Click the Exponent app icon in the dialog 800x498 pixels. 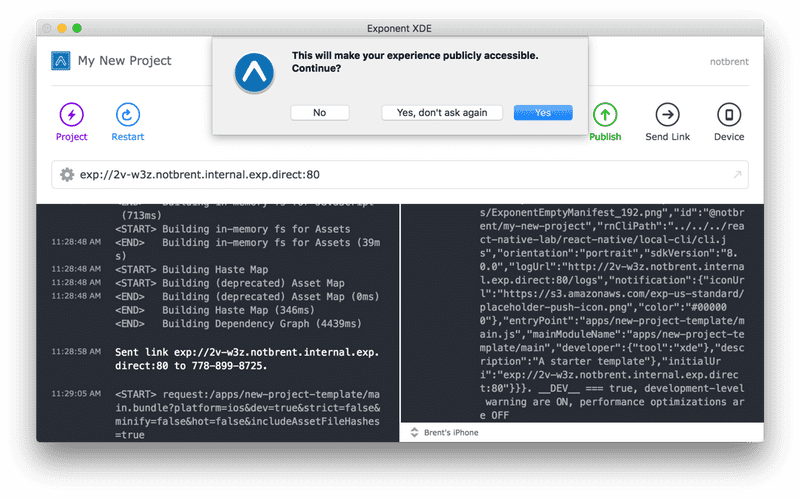254,73
